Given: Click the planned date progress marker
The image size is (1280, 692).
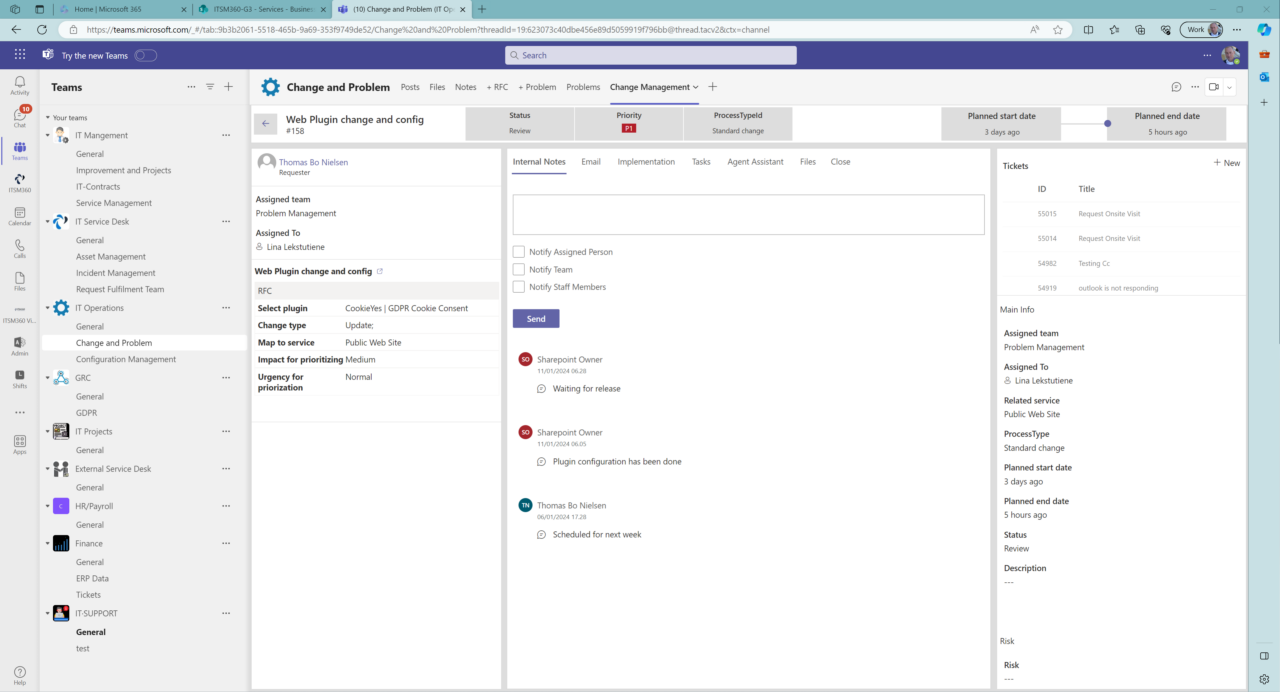Looking at the screenshot, I should [x=1107, y=124].
